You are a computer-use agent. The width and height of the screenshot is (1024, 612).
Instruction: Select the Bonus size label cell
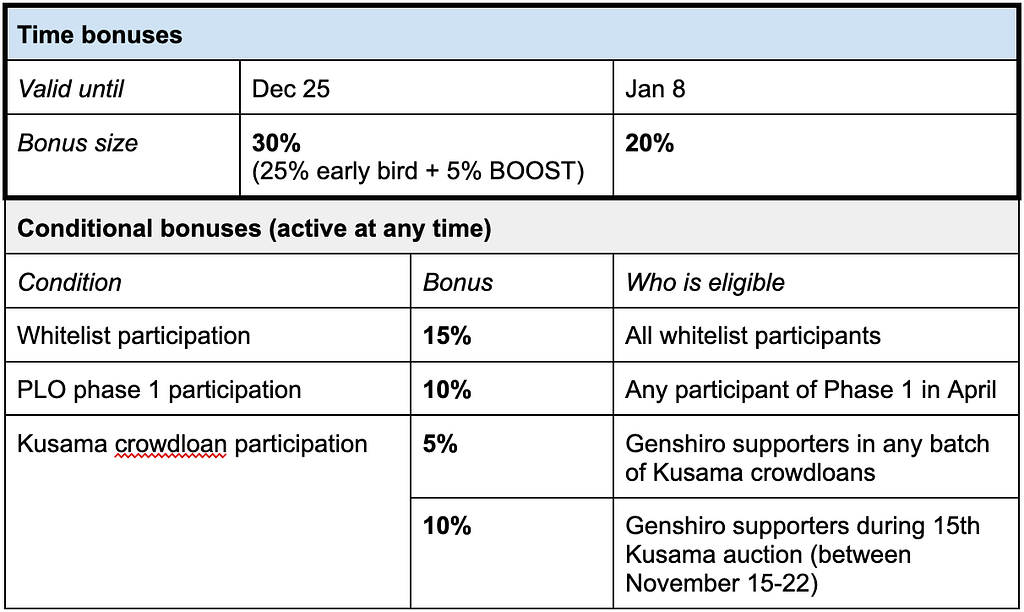[123, 155]
